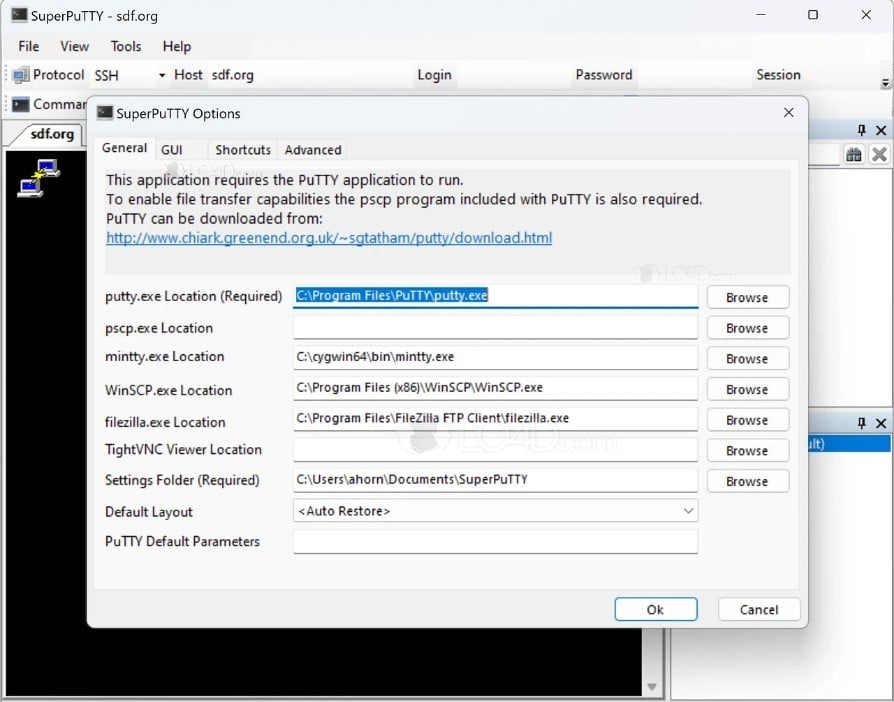The width and height of the screenshot is (894, 702).
Task: Close the upper right side panel
Action: (x=881, y=130)
